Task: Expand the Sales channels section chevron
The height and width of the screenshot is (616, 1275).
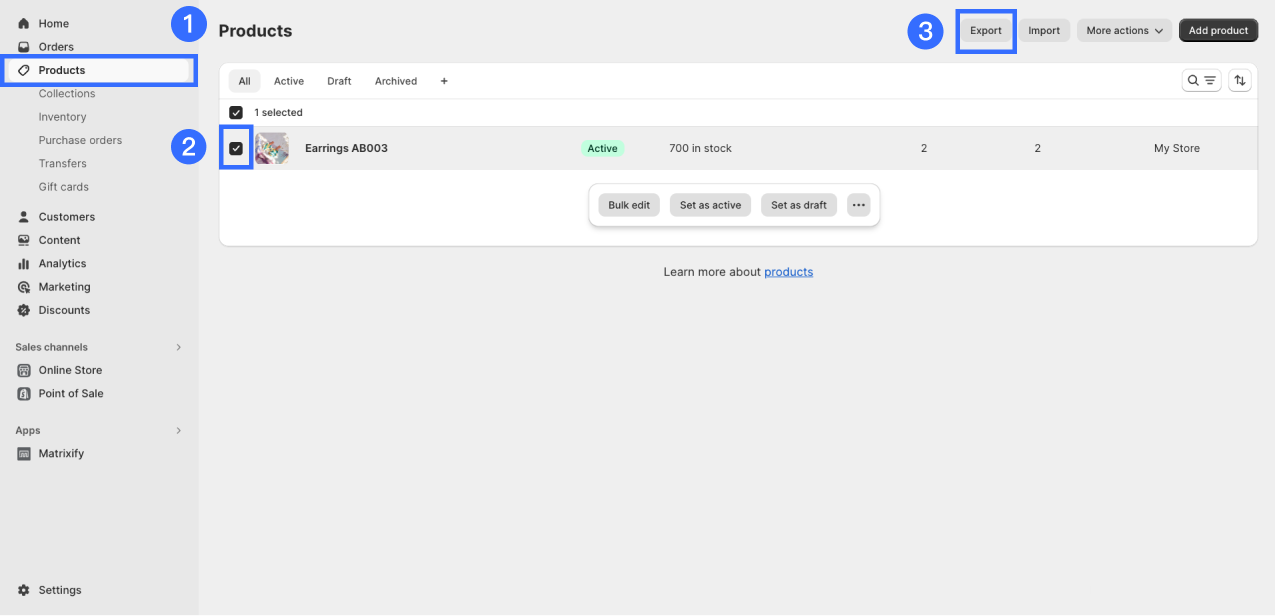Action: pos(179,347)
